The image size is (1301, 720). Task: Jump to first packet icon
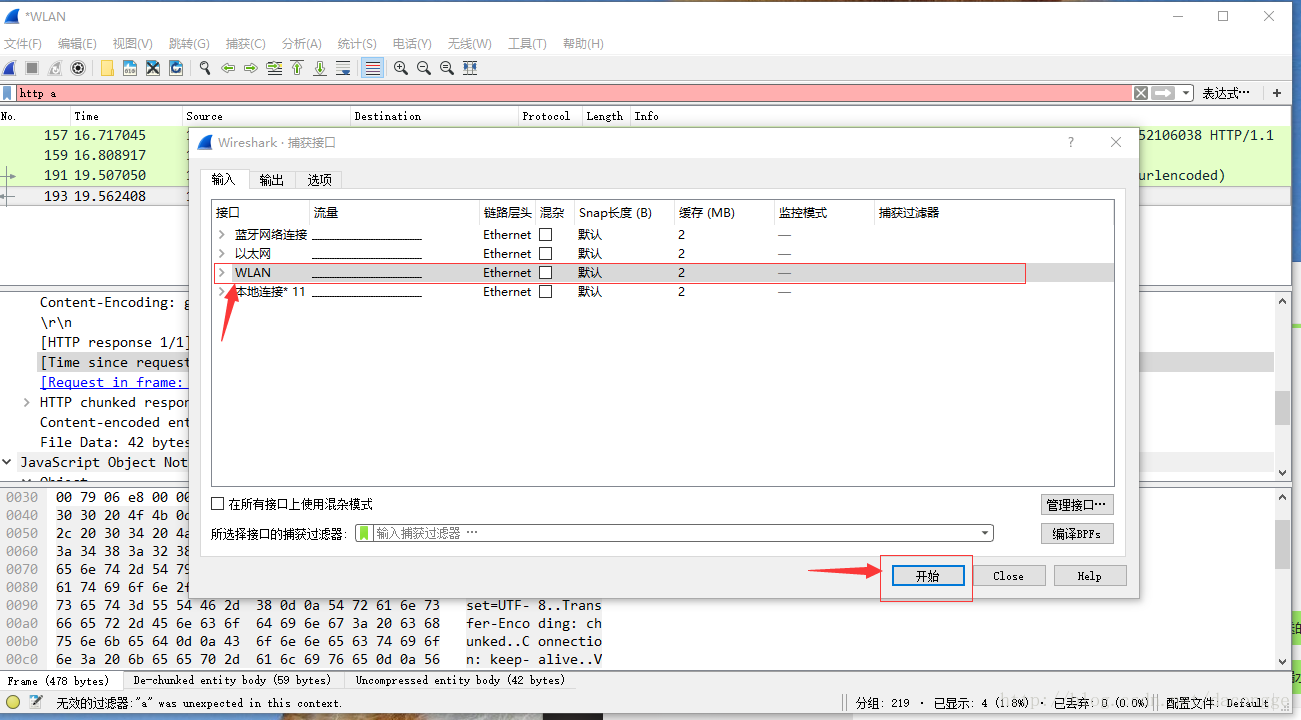tap(297, 68)
